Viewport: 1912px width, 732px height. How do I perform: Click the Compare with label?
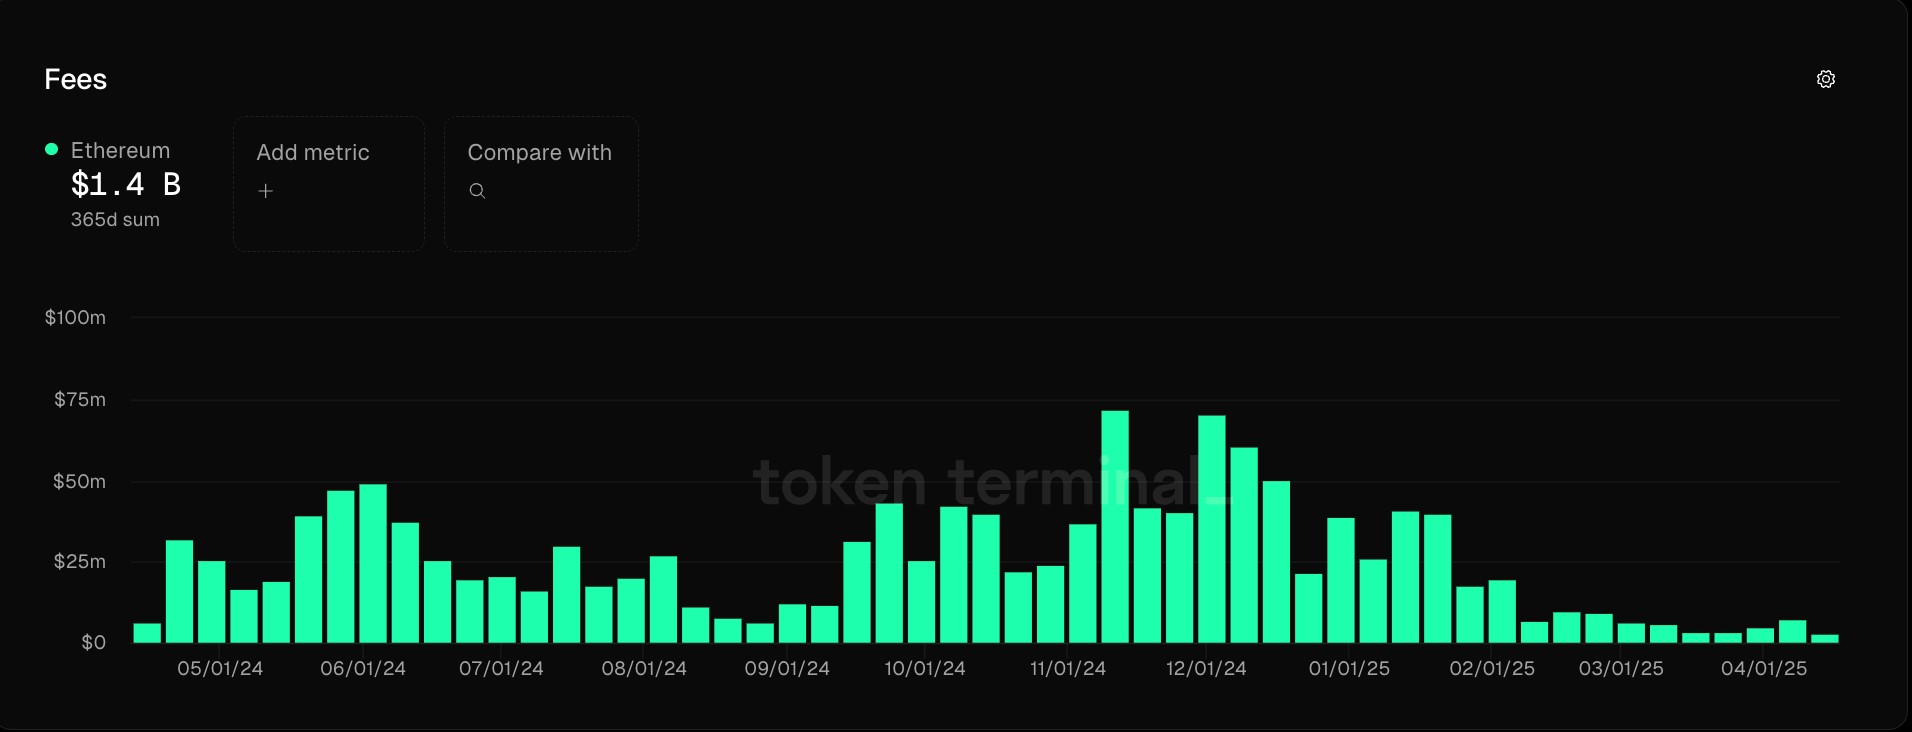click(539, 152)
